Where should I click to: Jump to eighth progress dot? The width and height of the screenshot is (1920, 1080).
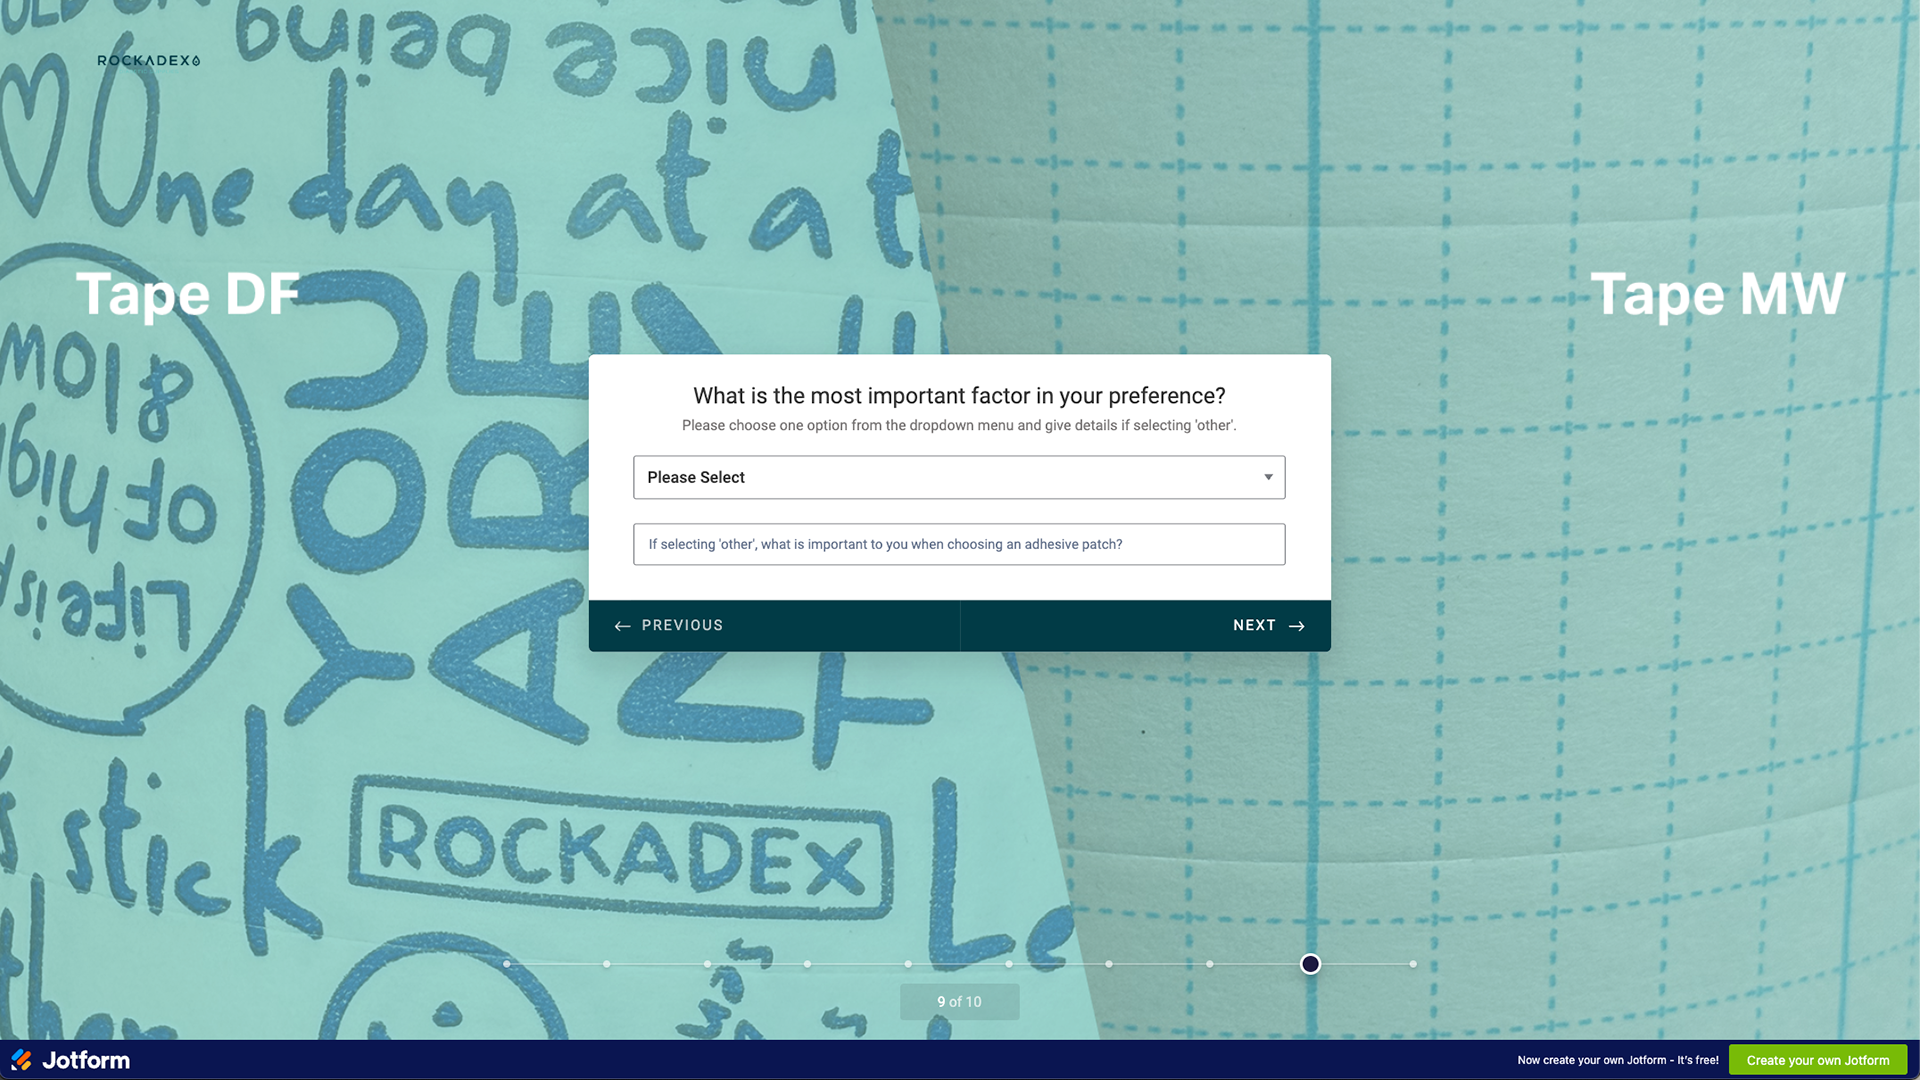click(x=1210, y=964)
